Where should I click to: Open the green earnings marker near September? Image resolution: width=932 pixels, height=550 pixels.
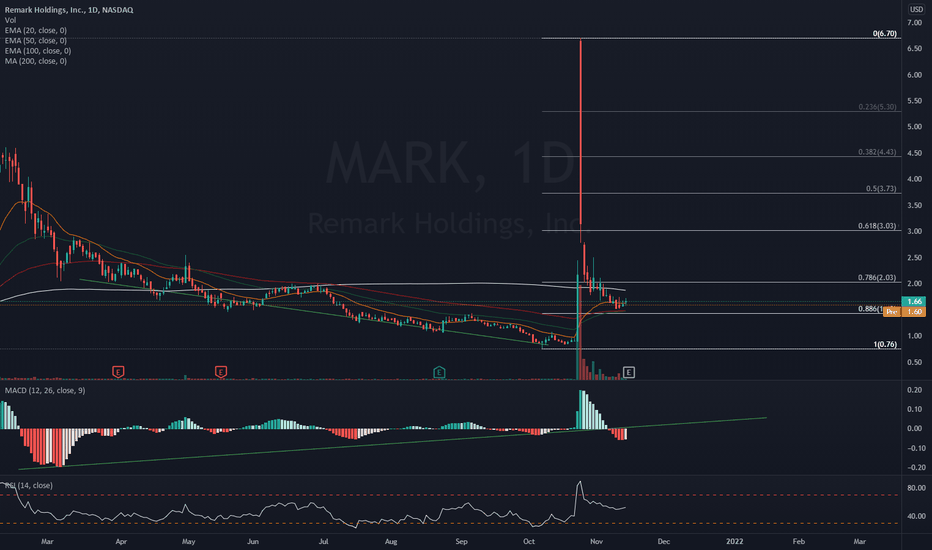(x=439, y=372)
